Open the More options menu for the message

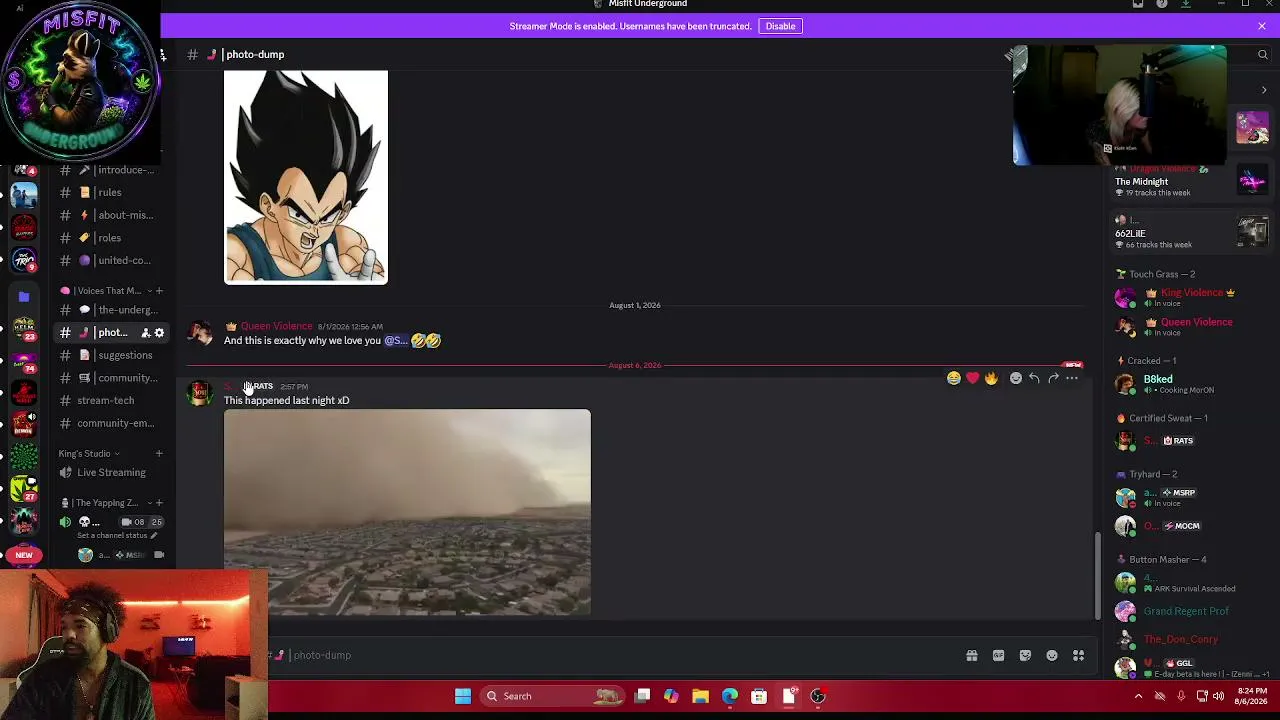click(x=1072, y=378)
